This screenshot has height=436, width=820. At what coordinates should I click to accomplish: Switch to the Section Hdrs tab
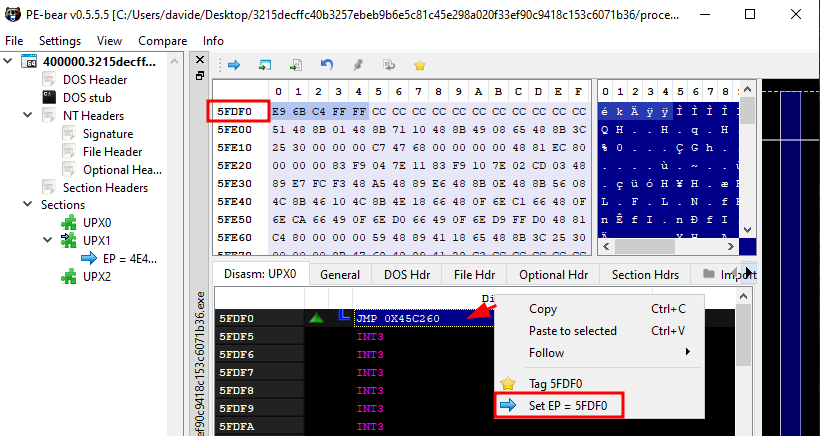645,275
